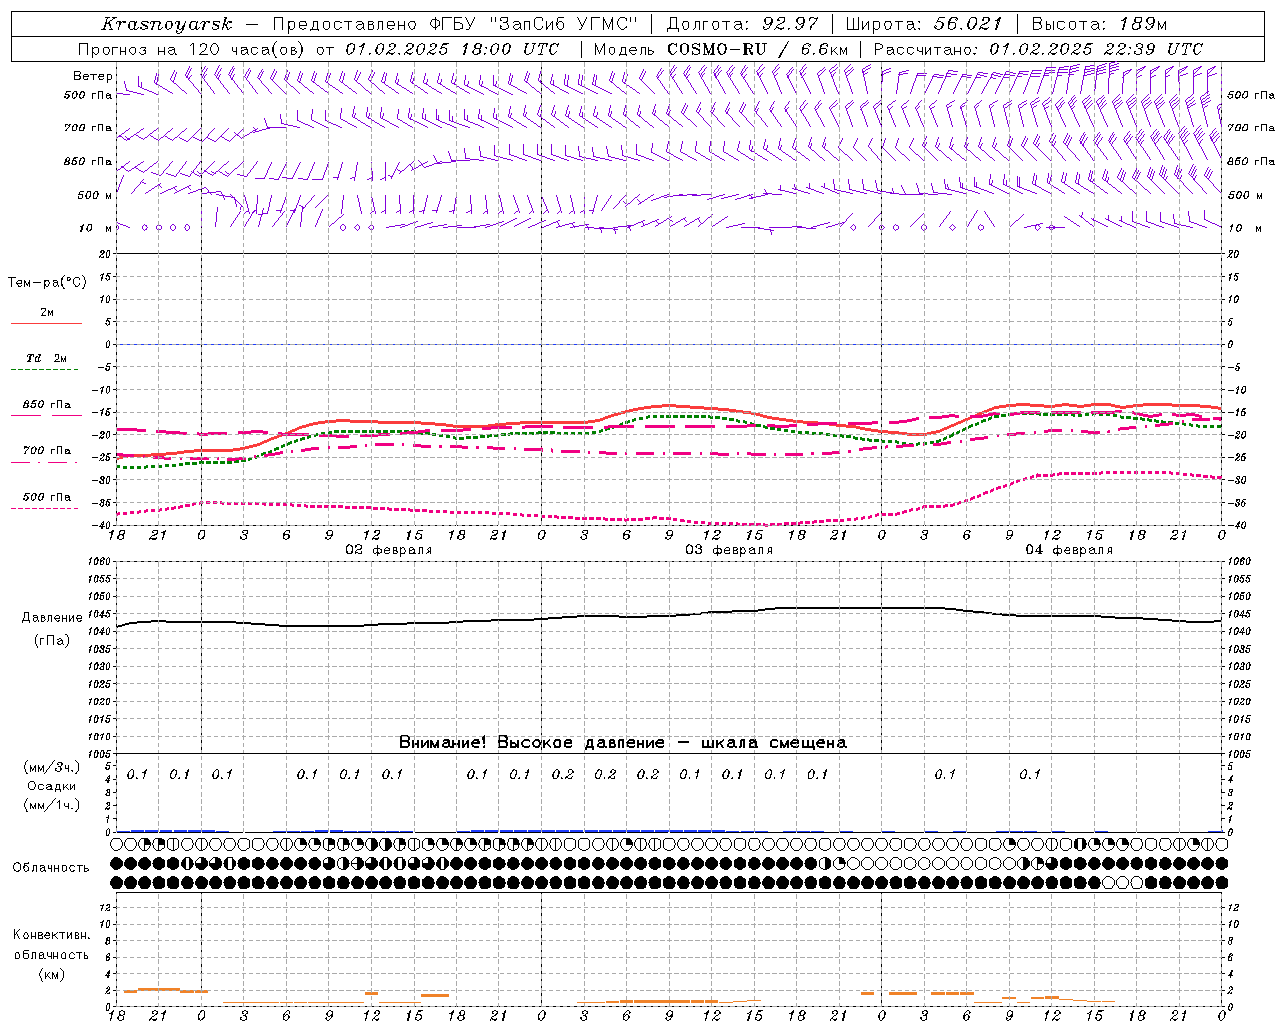Click the 'Ветер' wind panel label
This screenshot has height=1024, width=1280.
click(x=92, y=76)
